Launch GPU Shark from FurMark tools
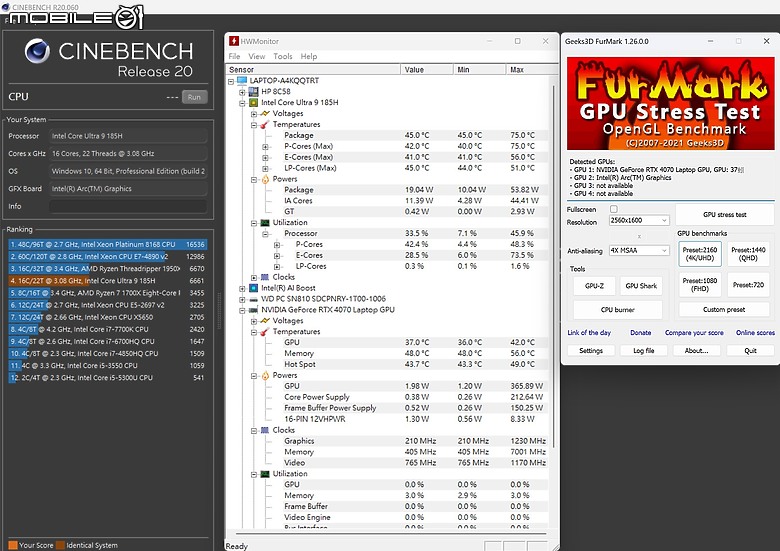The width and height of the screenshot is (780, 551). tap(641, 286)
